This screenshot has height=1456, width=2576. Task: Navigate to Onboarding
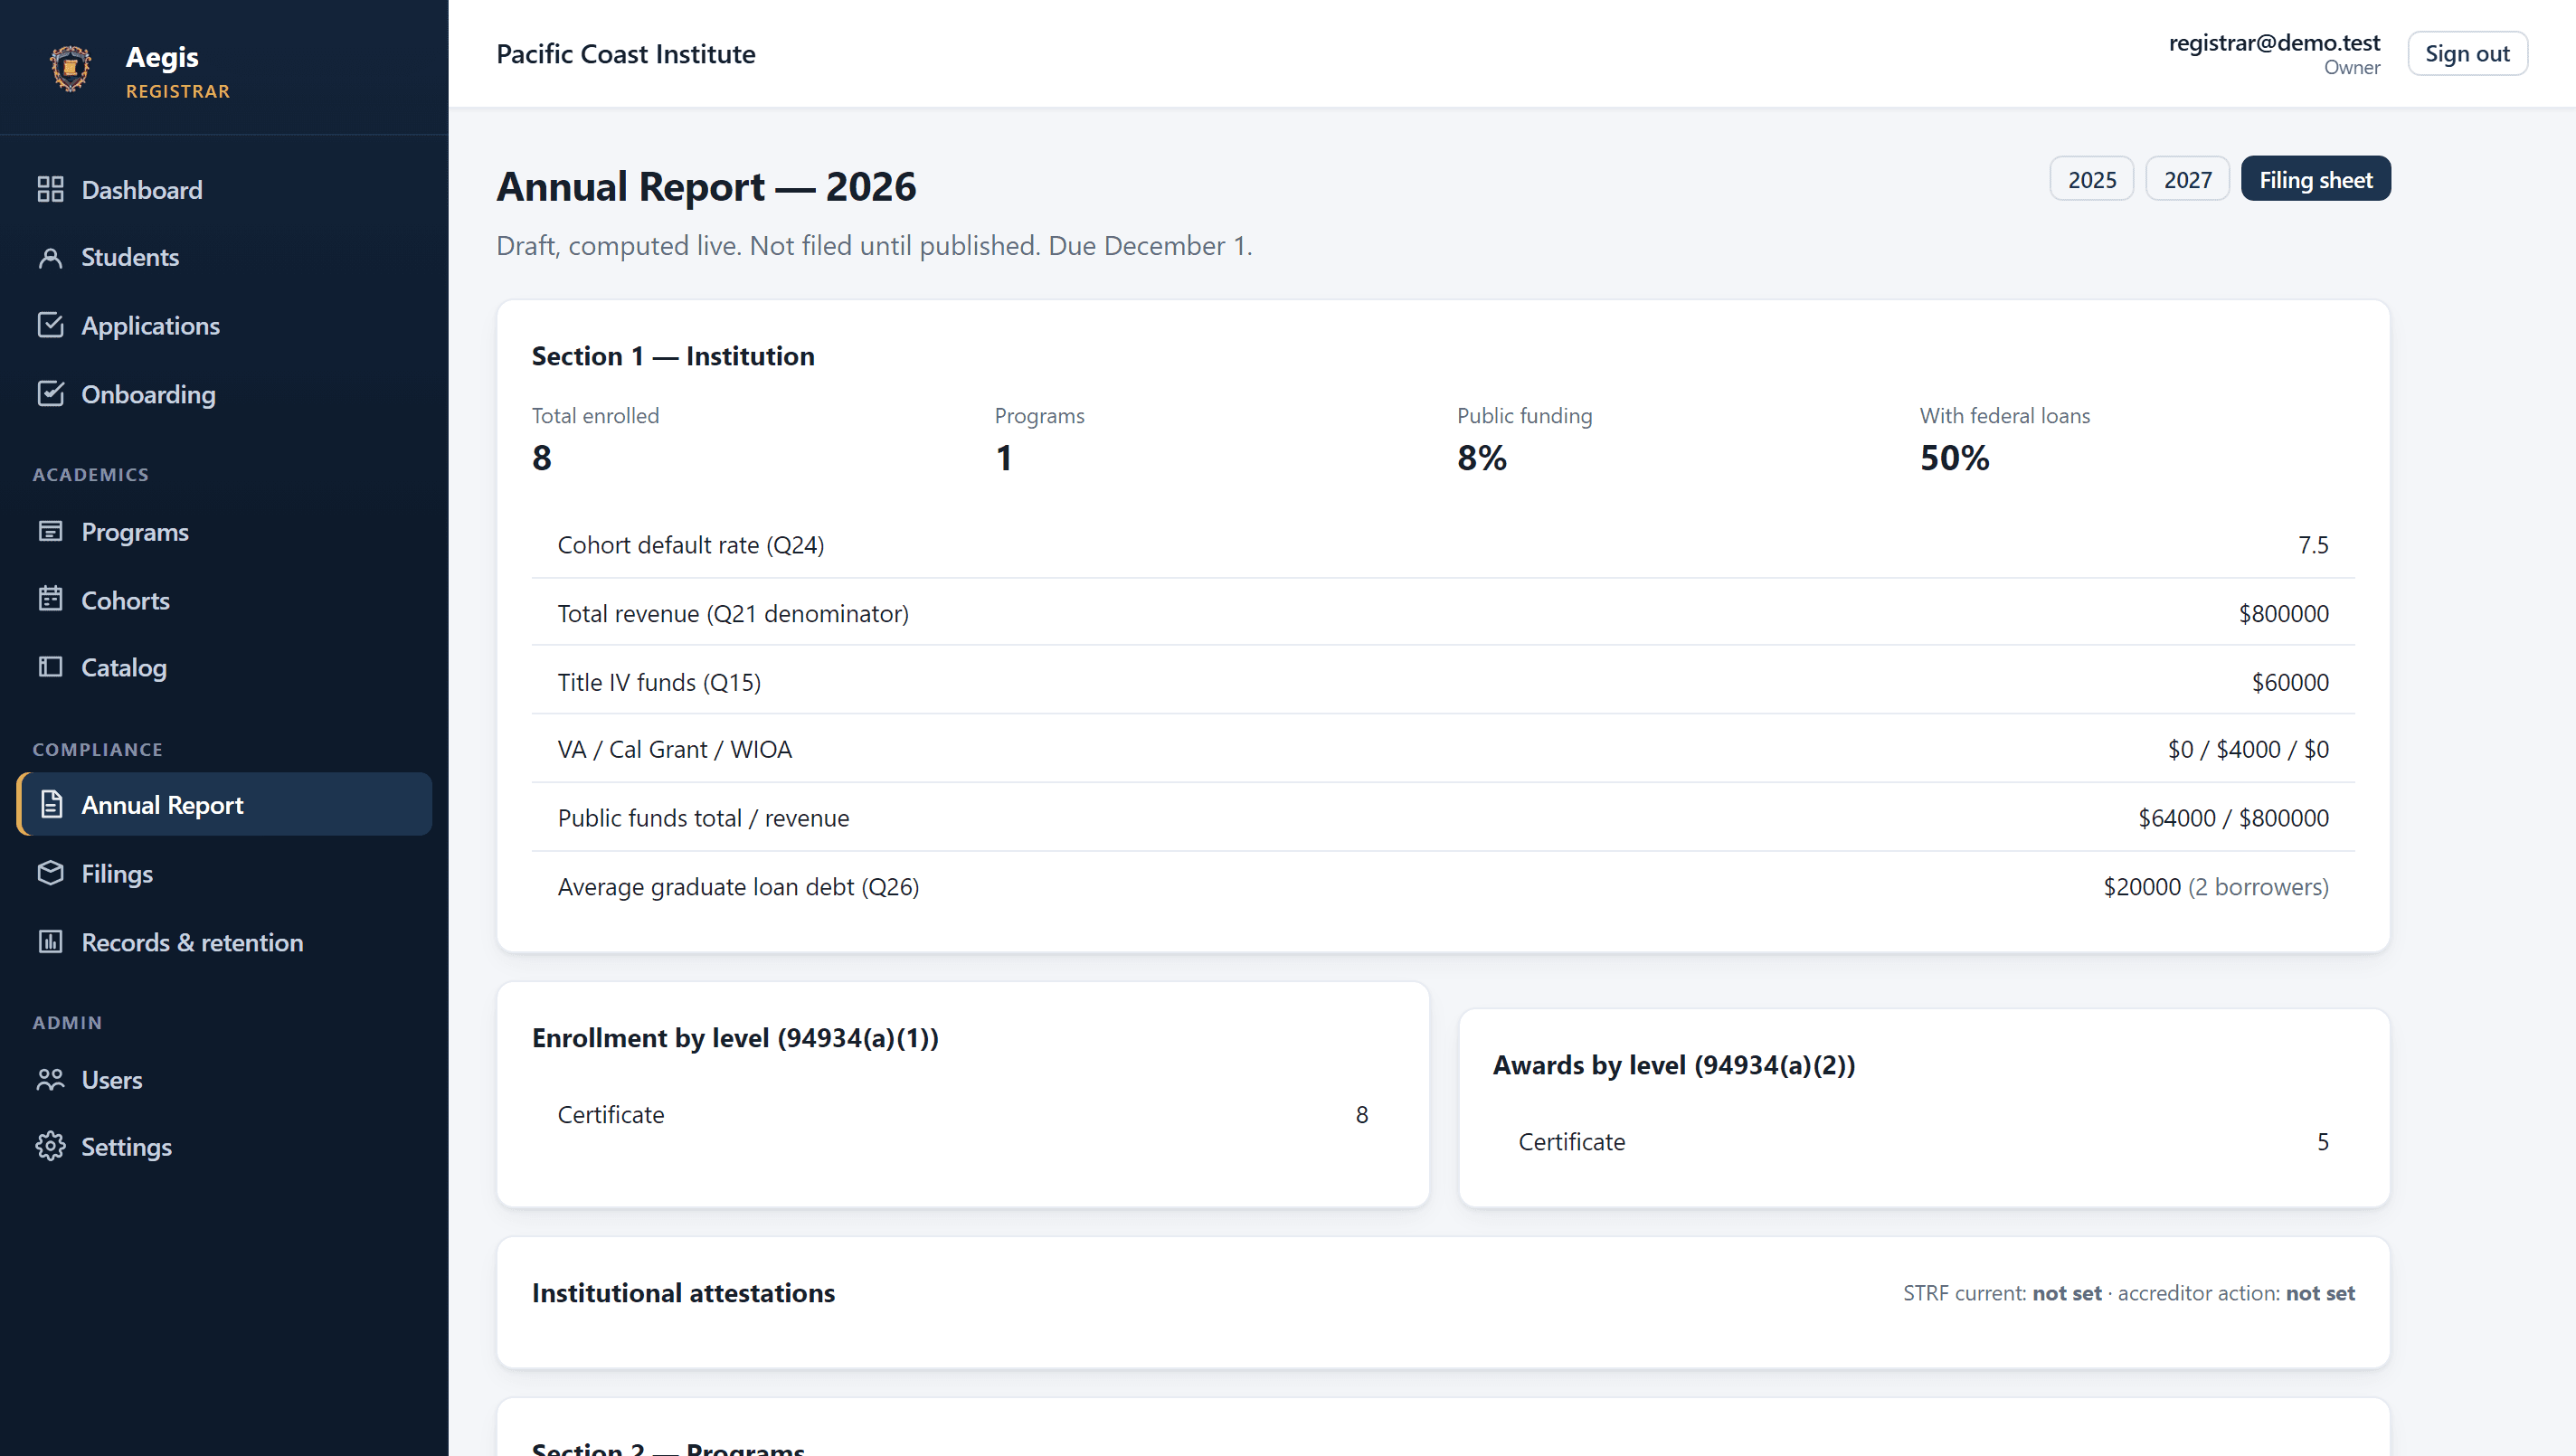224,394
